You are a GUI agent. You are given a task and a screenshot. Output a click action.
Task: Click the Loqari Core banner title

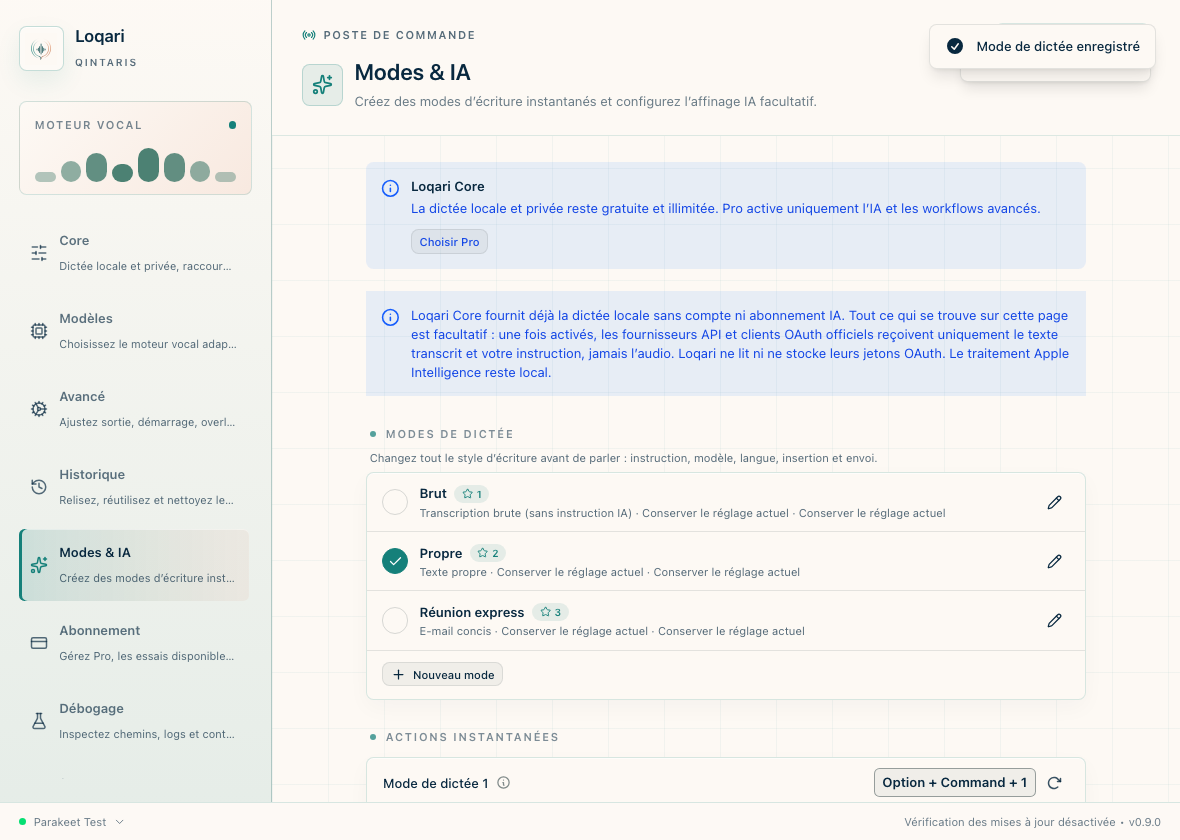448,187
